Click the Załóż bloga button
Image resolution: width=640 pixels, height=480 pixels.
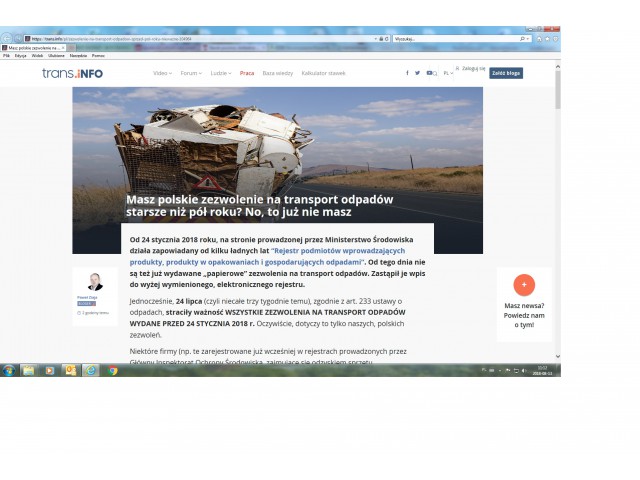pyautogui.click(x=505, y=73)
